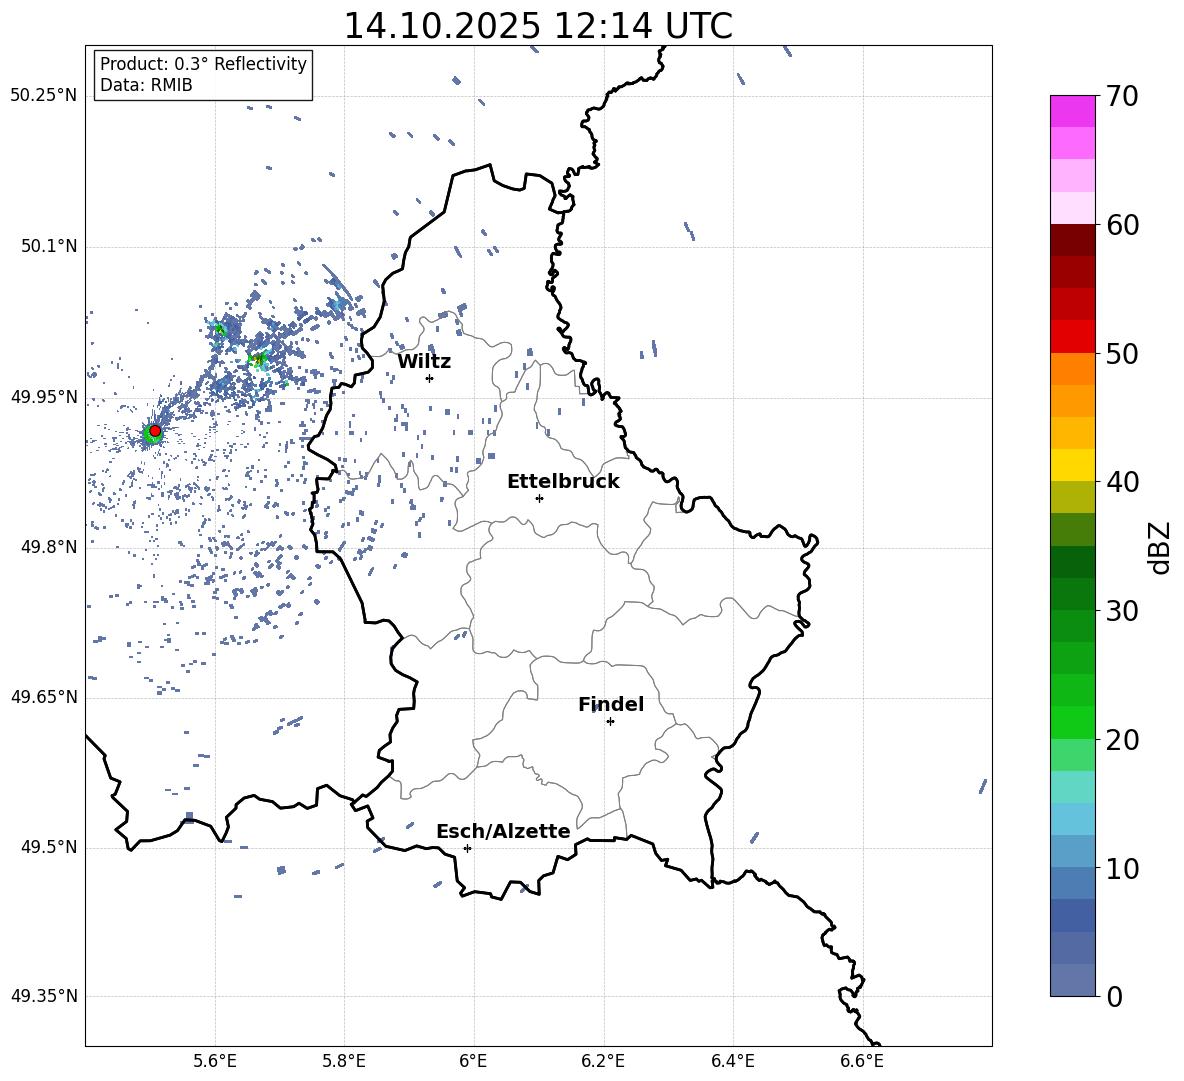Click the title text 14.10.2025 12:14 UTC
The width and height of the screenshot is (1184, 1081).
(x=538, y=26)
